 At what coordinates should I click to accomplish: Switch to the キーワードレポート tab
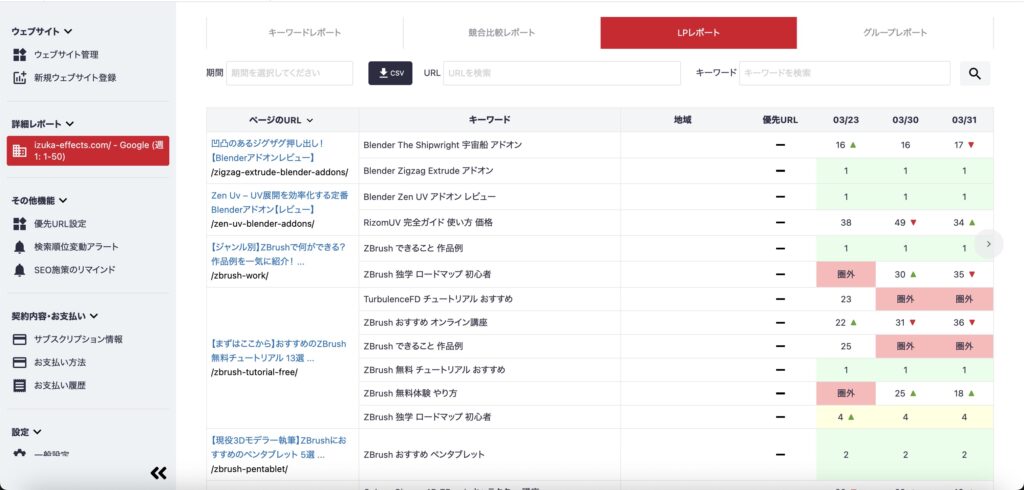point(305,33)
